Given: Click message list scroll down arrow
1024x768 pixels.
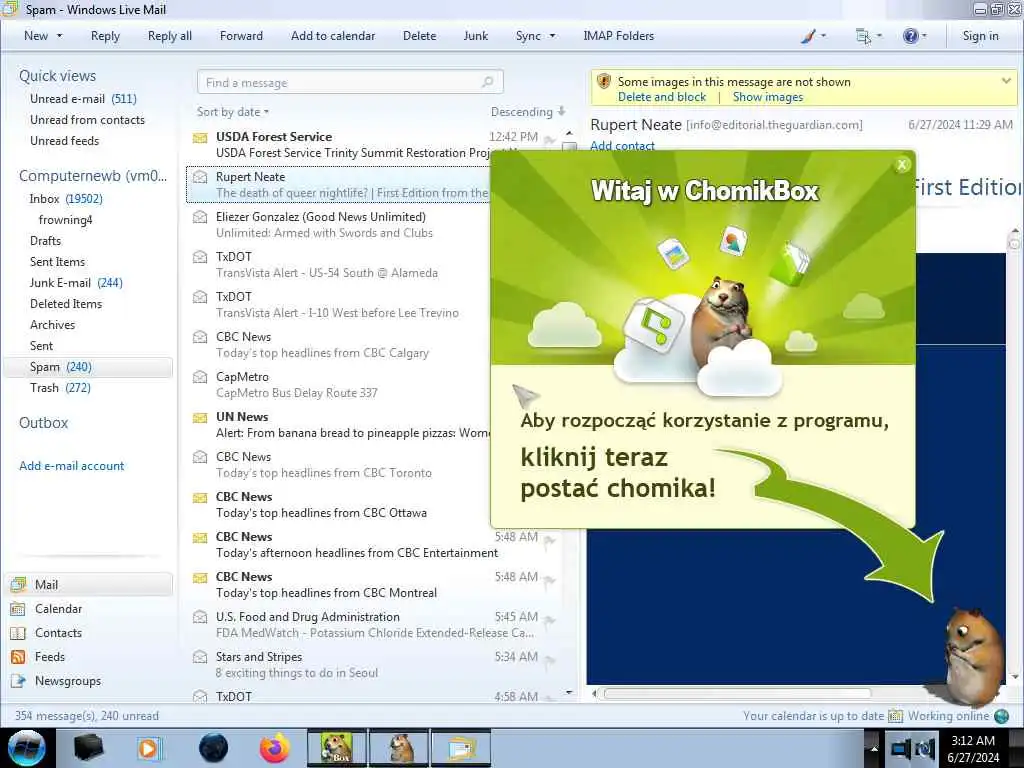Looking at the screenshot, I should pyautogui.click(x=569, y=692).
